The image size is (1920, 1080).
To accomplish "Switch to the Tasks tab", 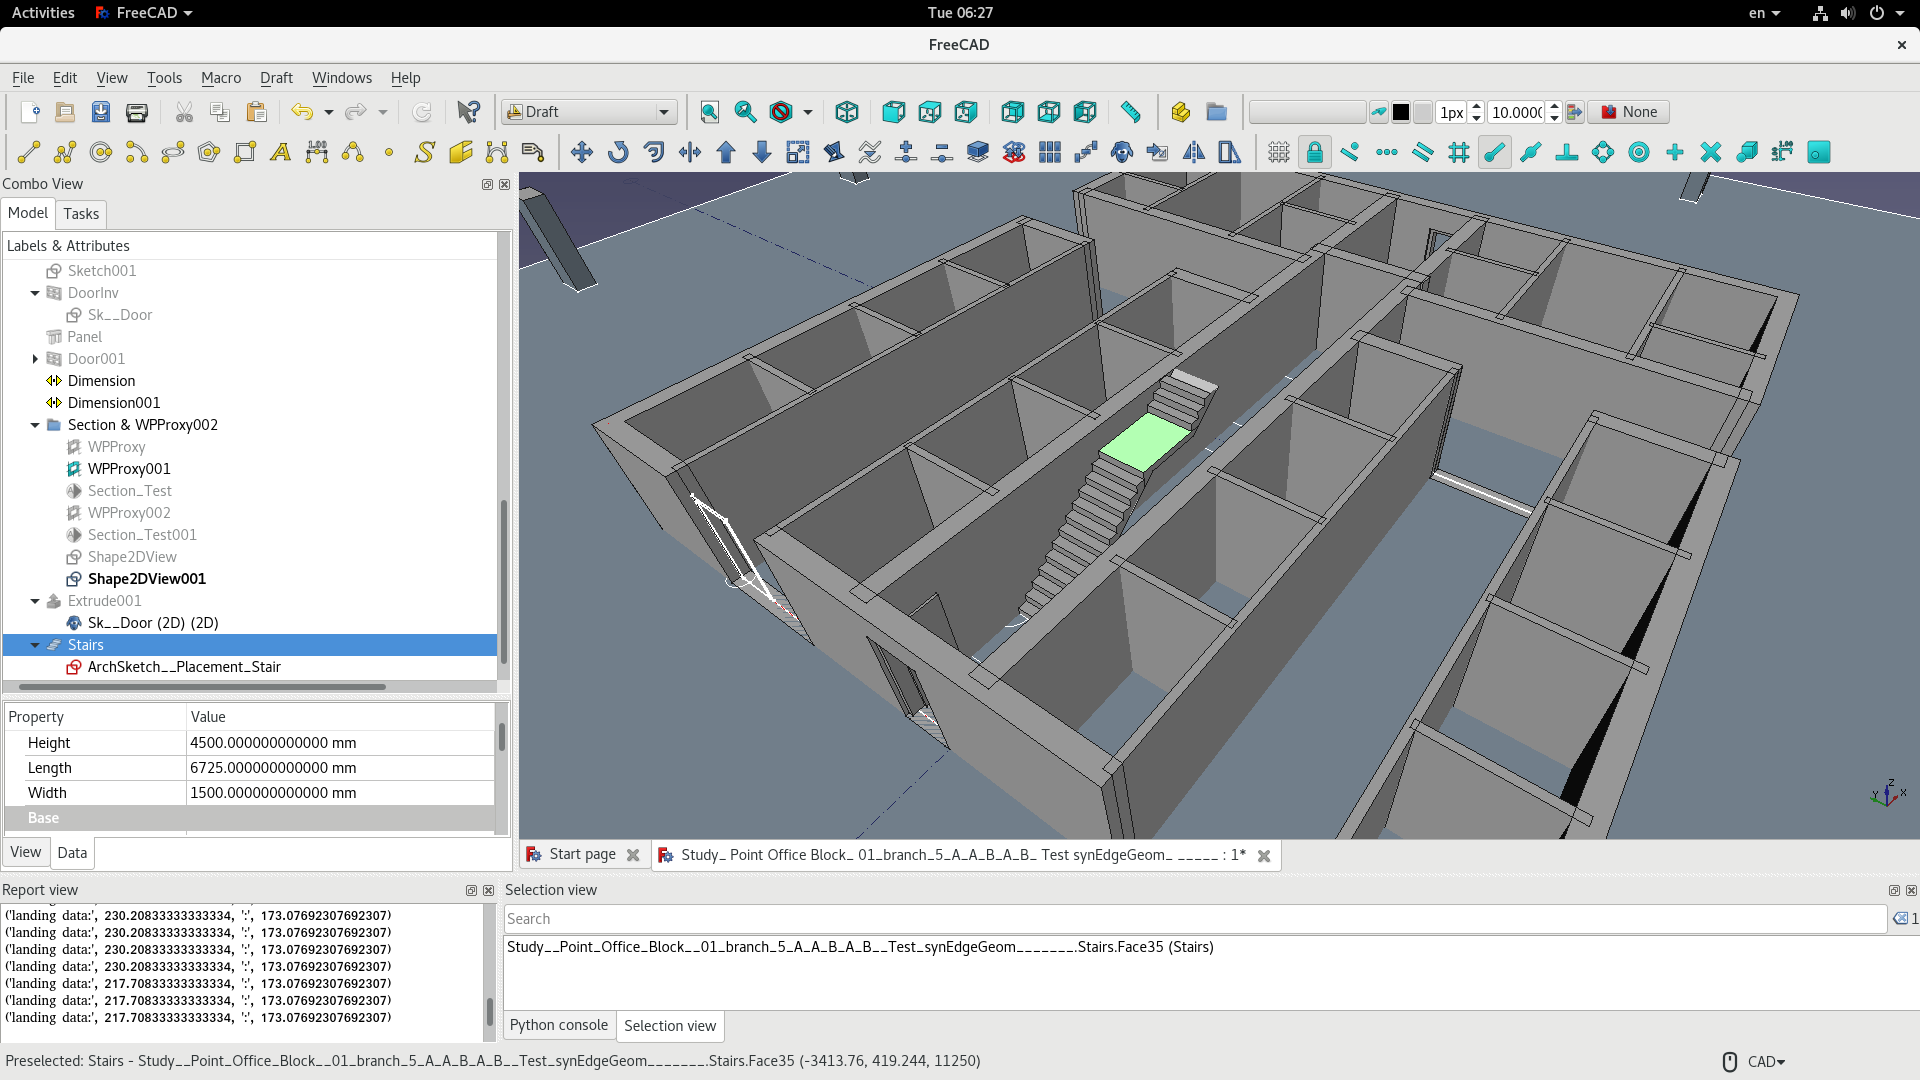I will (81, 214).
